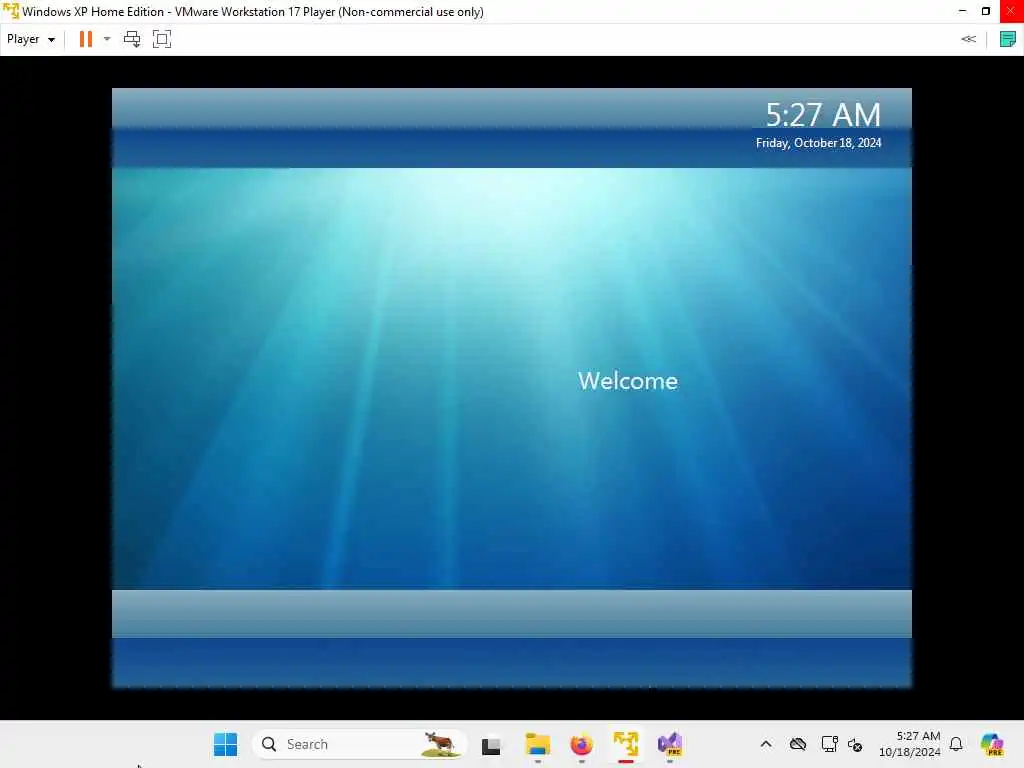Open the notification bell
Viewport: 1024px width, 768px height.
pos(956,744)
